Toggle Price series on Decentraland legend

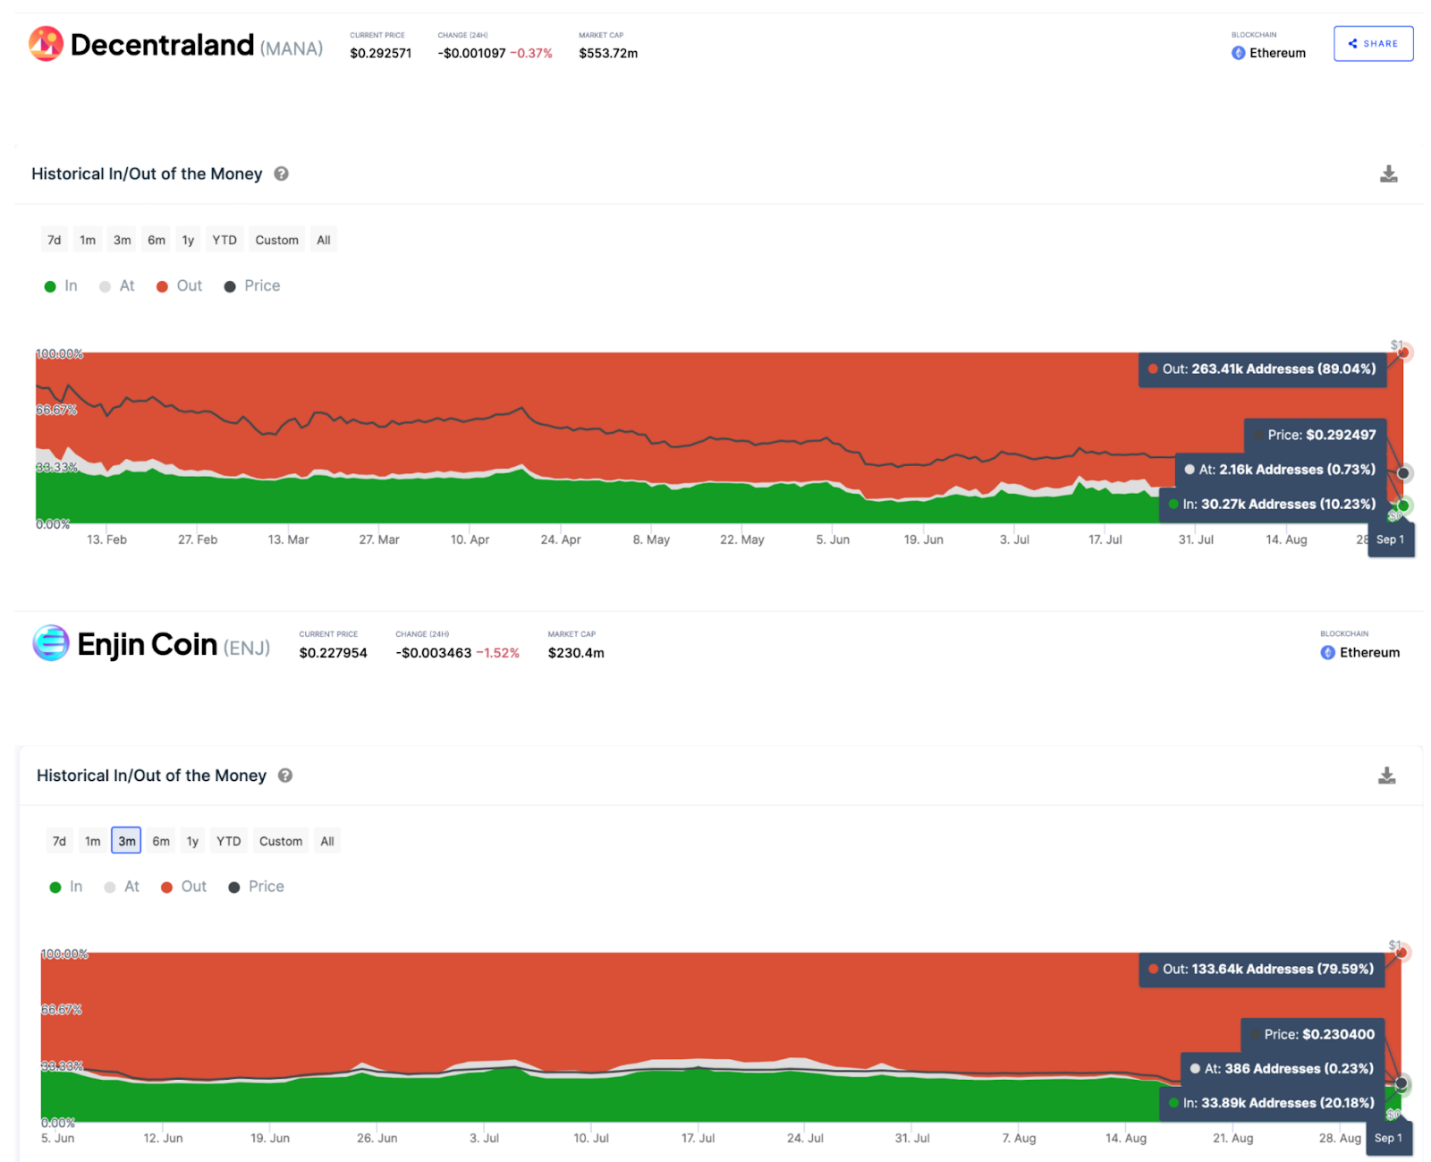(252, 286)
